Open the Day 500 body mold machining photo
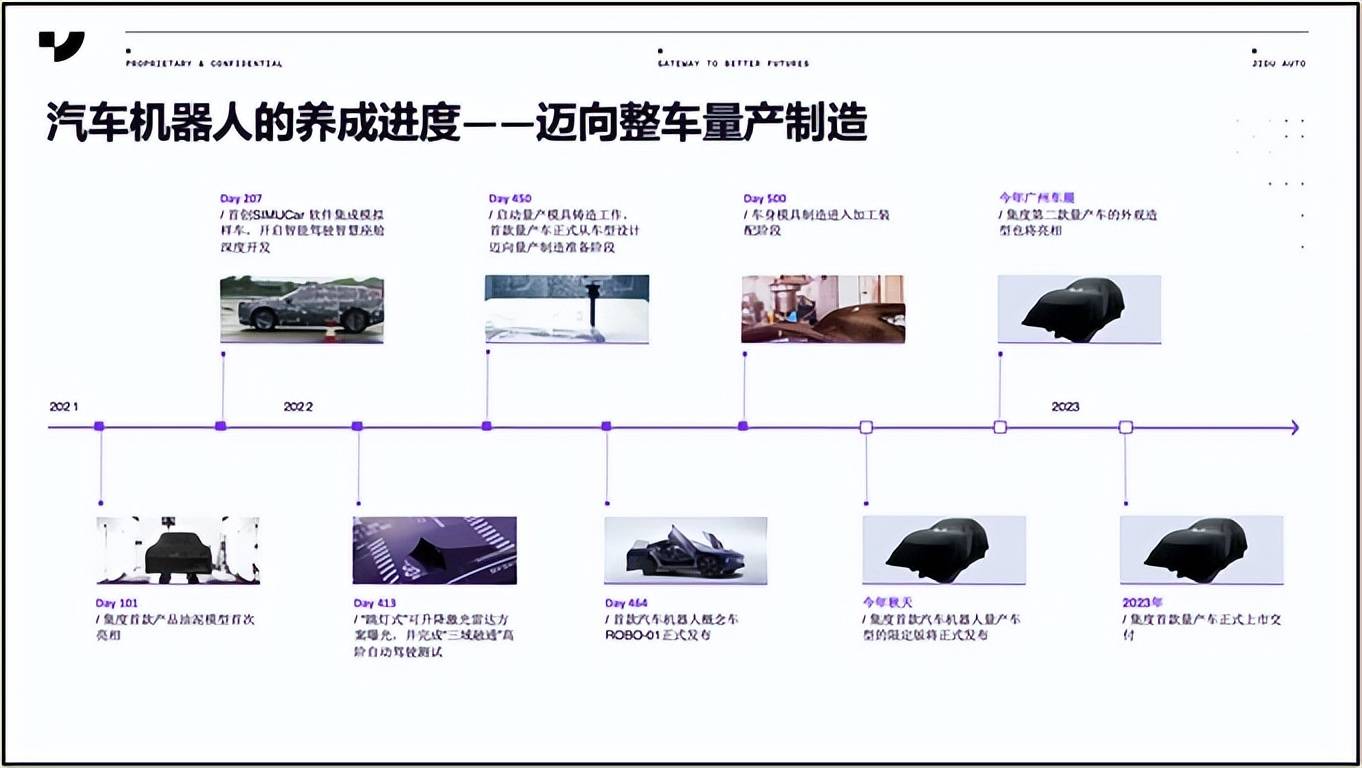Image resolution: width=1362 pixels, height=768 pixels. point(823,309)
